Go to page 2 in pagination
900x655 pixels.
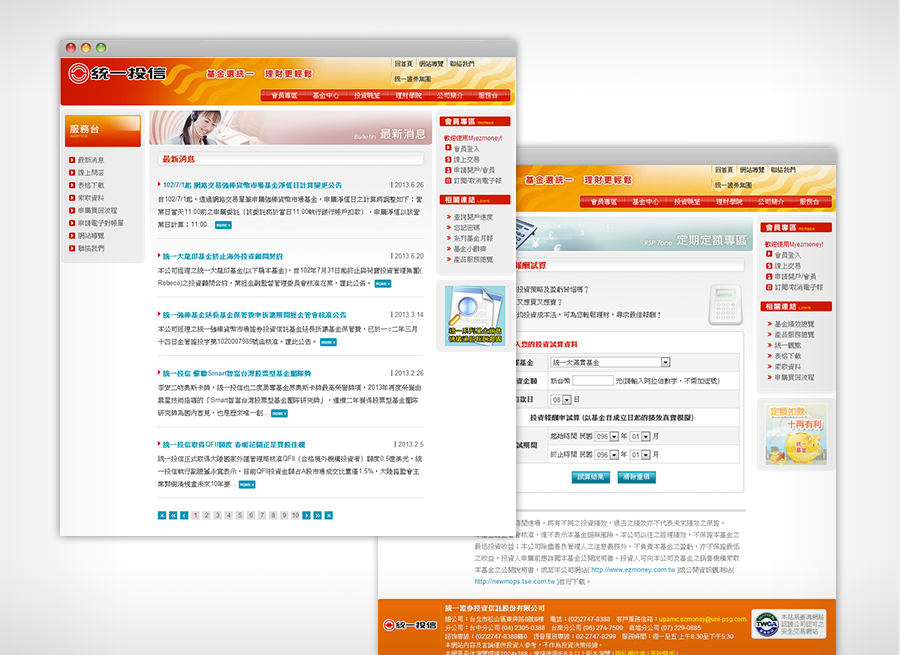207,516
